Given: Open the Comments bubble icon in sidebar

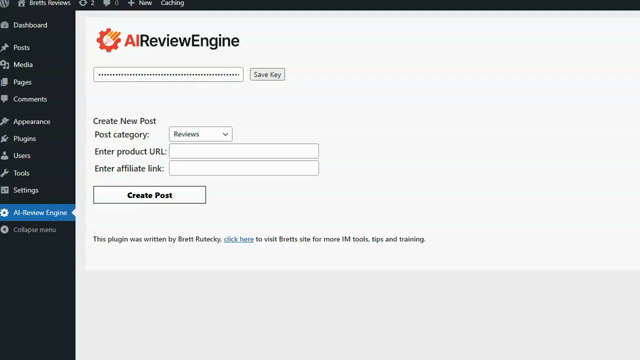Looking at the screenshot, I should [x=4, y=99].
